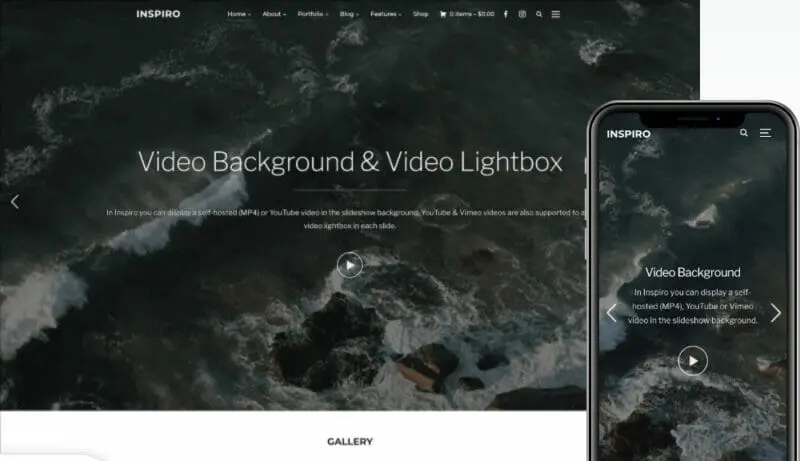Show next slide on phone preview
The height and width of the screenshot is (461, 800).
tap(775, 313)
